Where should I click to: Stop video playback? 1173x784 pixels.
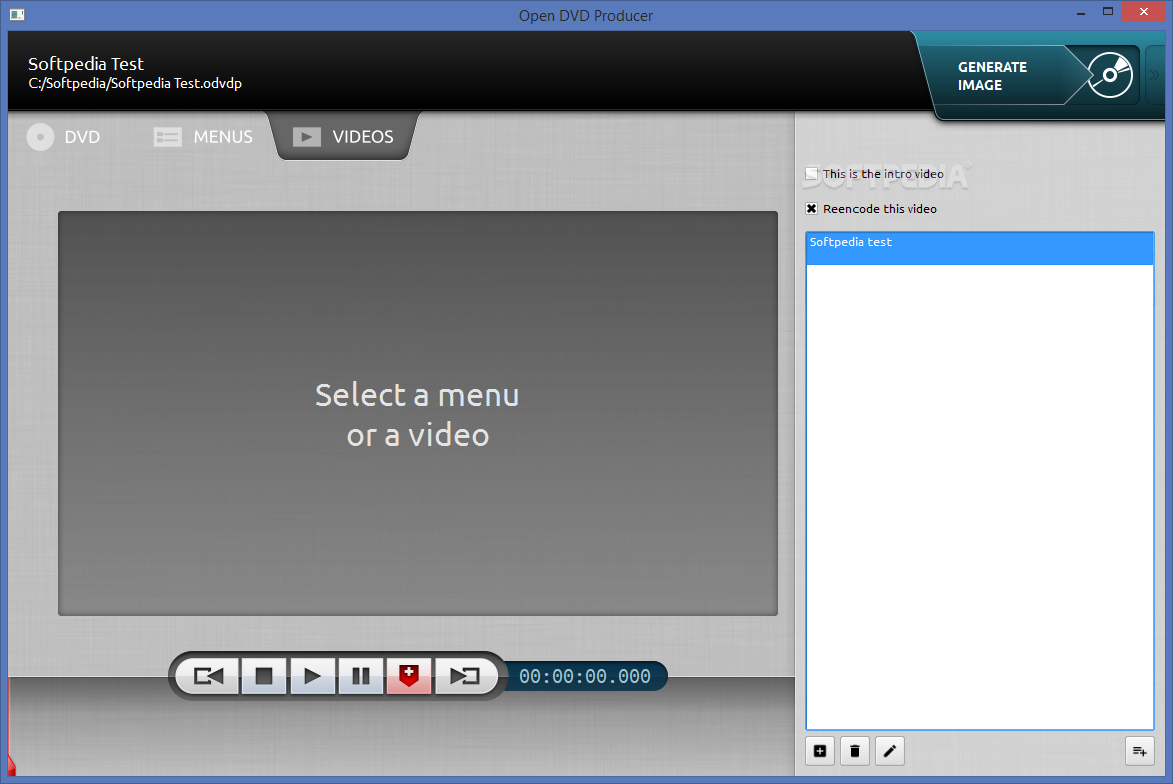coord(263,676)
